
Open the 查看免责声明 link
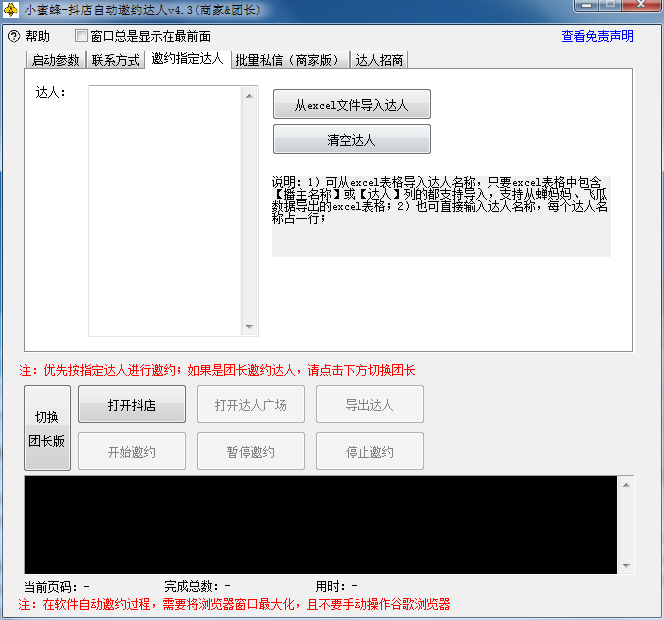coord(597,36)
